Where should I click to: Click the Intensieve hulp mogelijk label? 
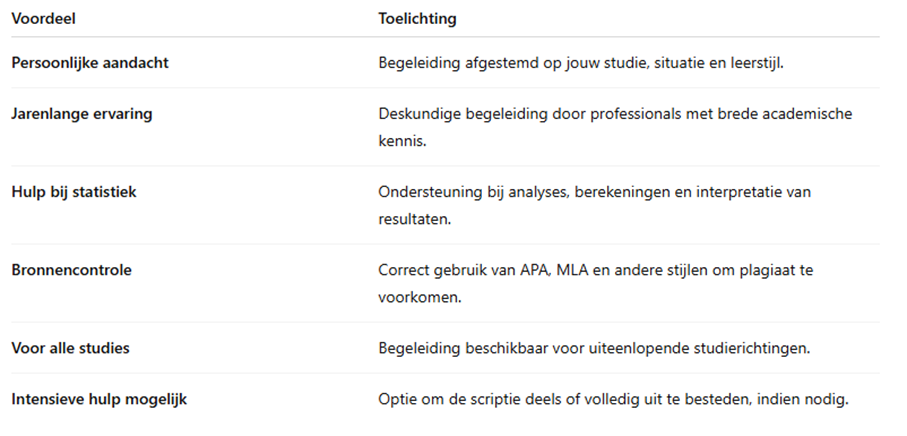point(99,399)
